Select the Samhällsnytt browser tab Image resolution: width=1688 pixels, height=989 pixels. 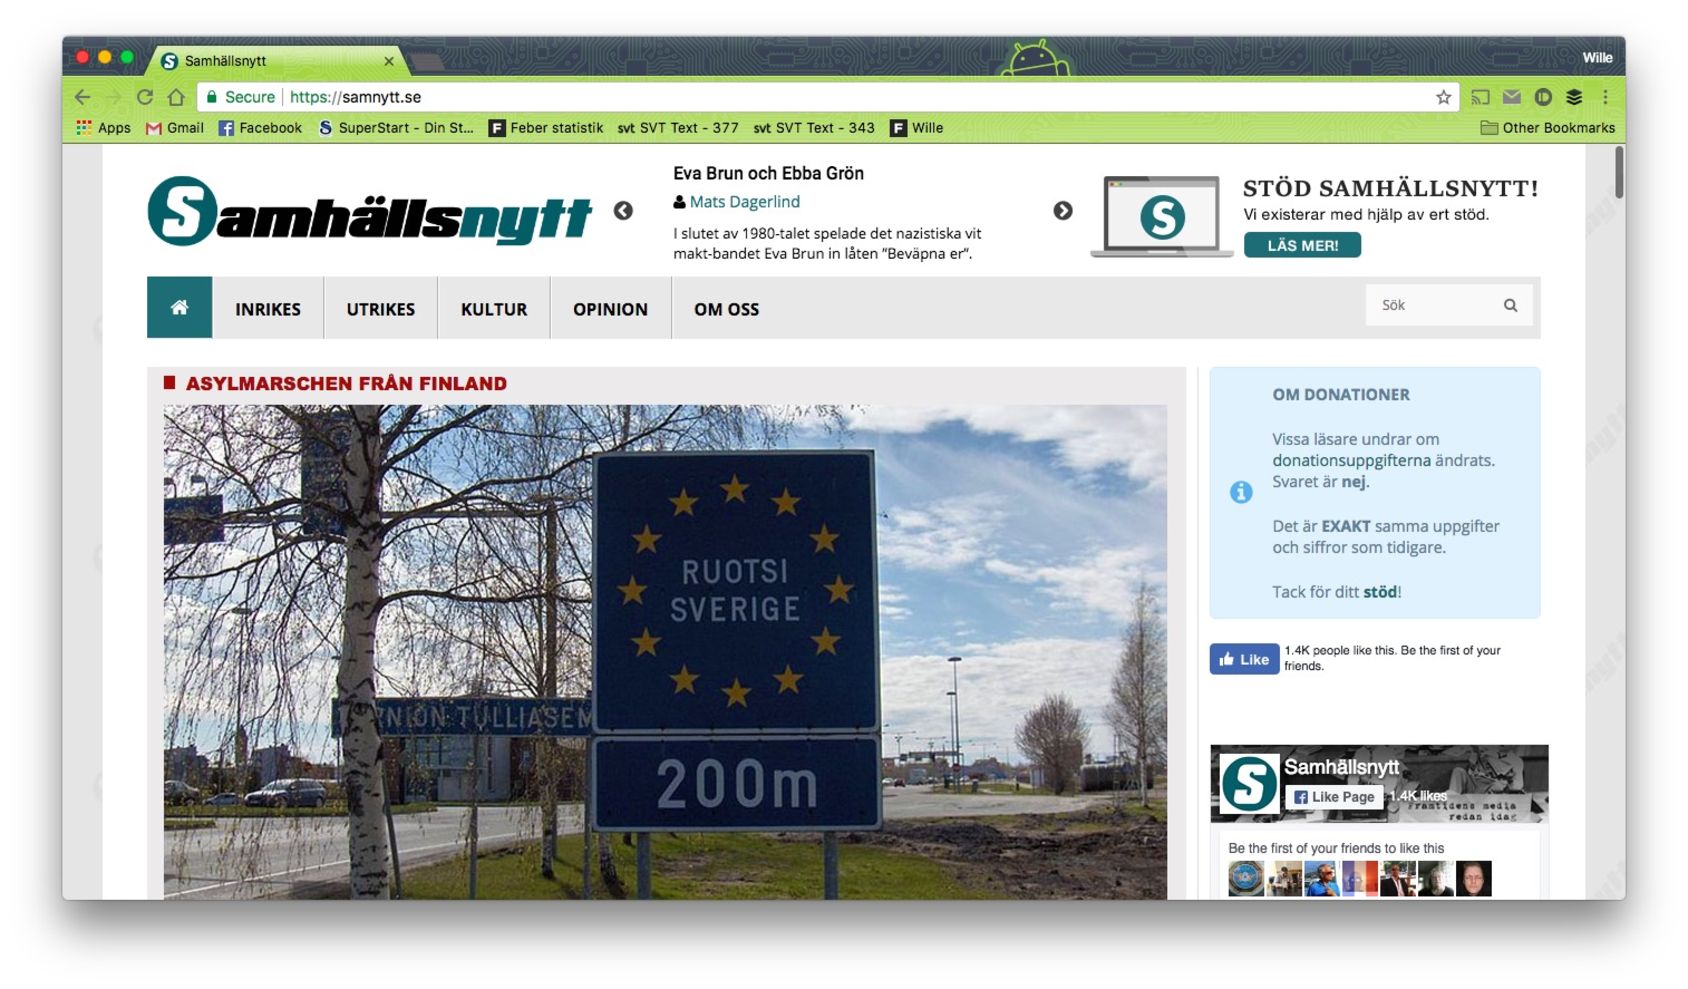[x=275, y=61]
